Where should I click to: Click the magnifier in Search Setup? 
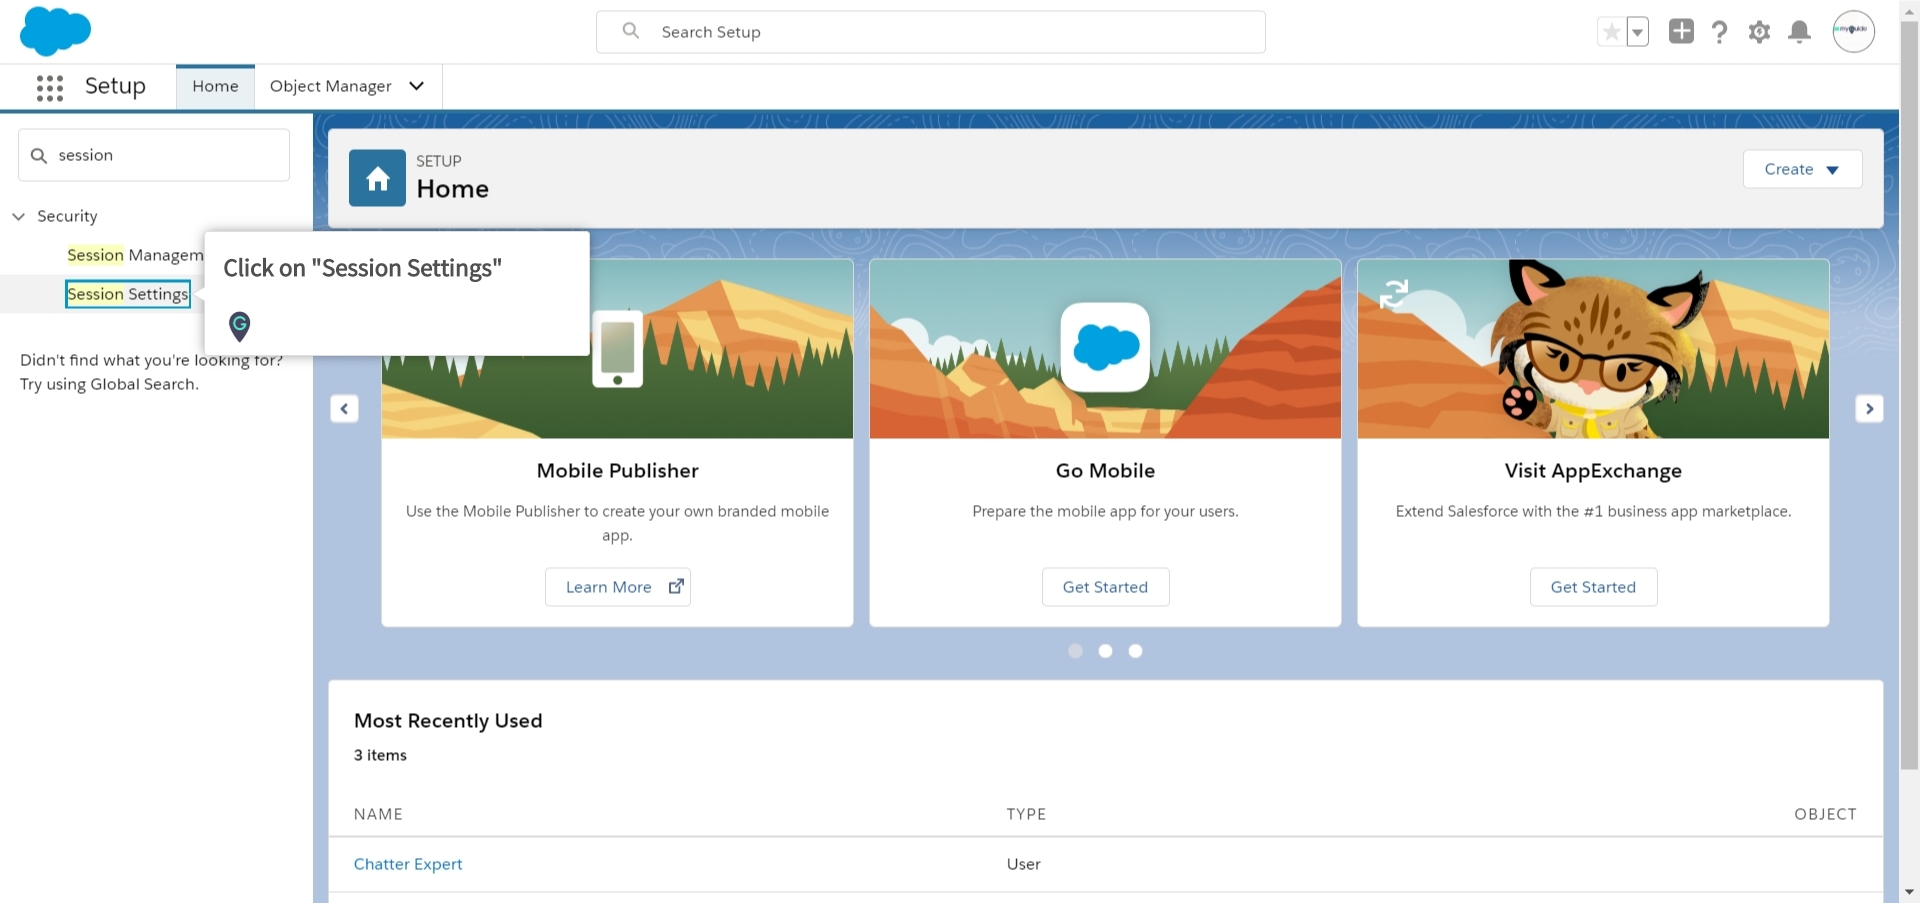point(630,31)
